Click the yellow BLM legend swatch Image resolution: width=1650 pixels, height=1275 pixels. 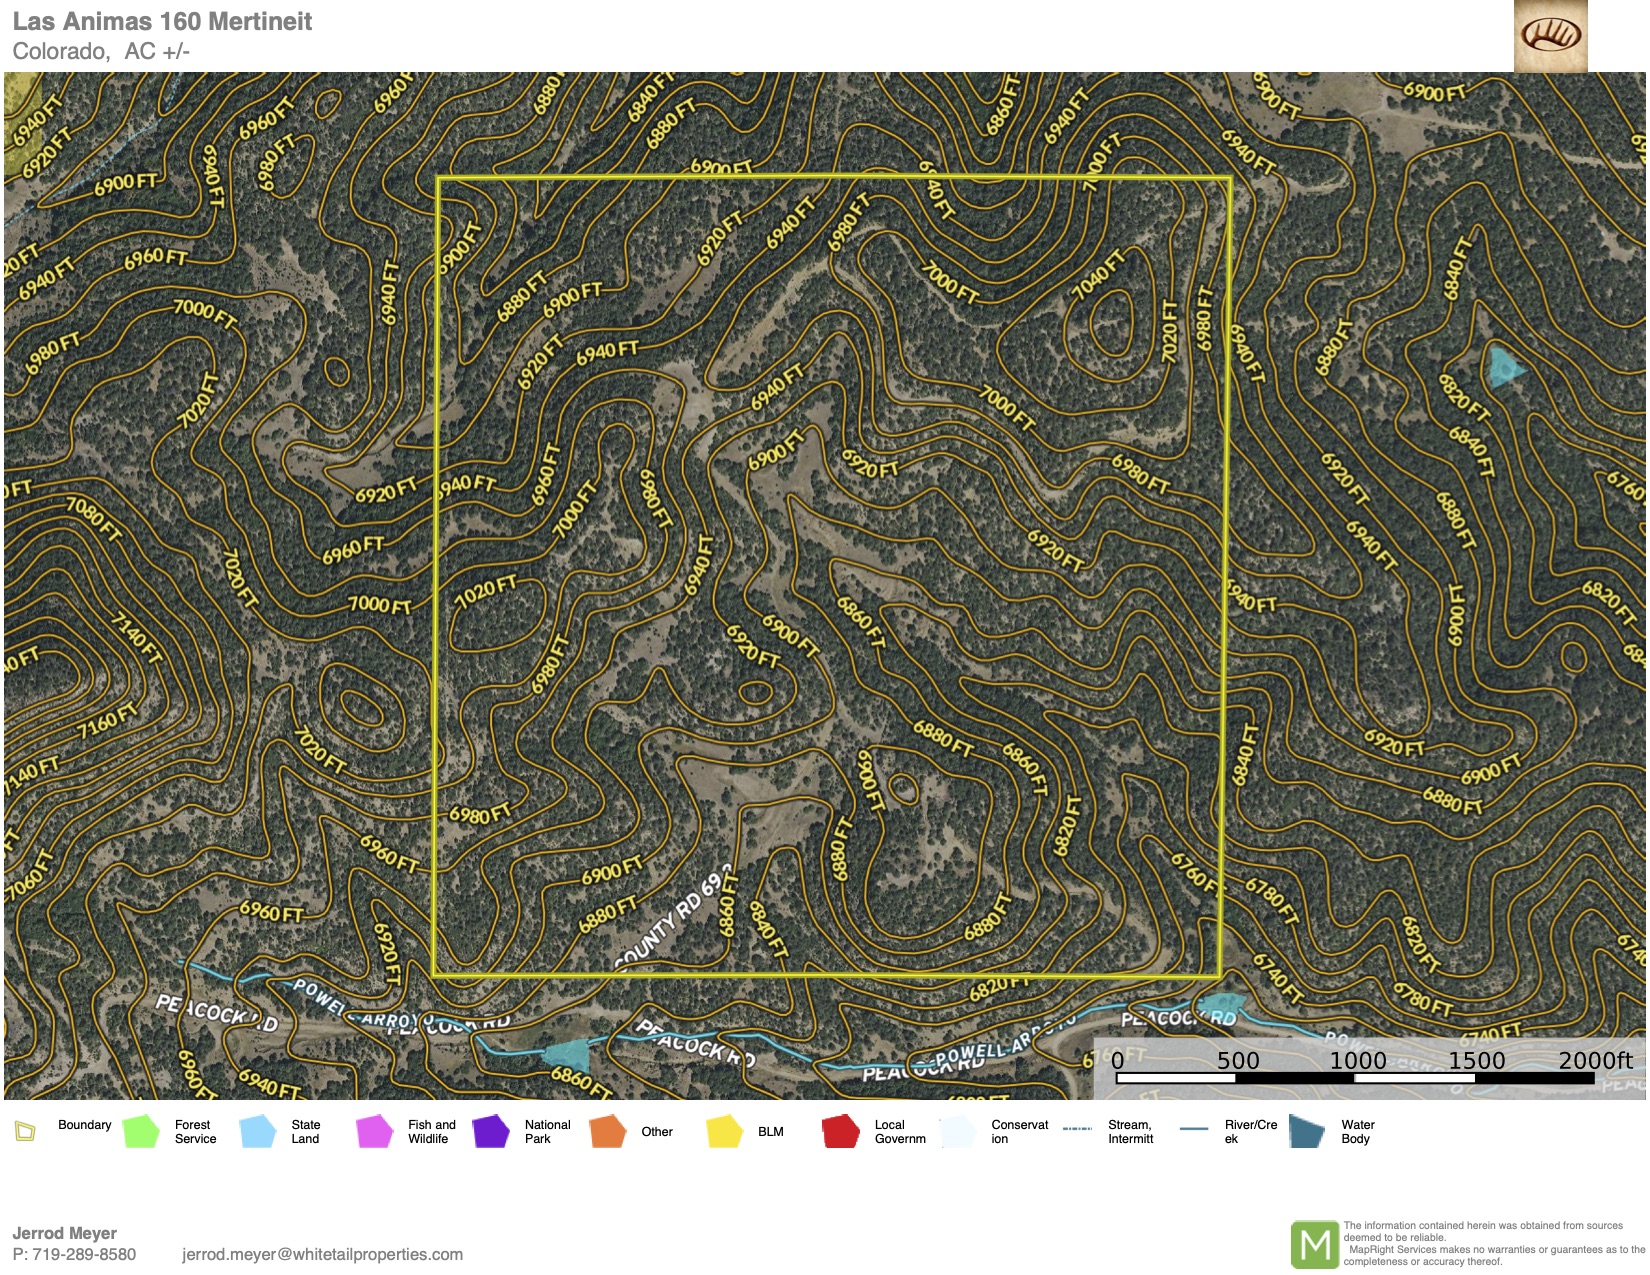coord(724,1132)
